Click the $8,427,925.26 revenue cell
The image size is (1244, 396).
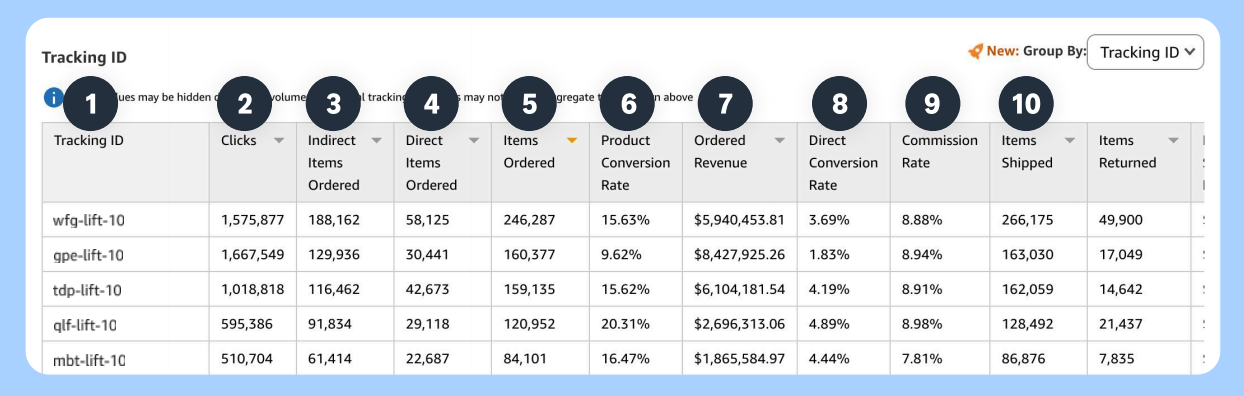(740, 255)
